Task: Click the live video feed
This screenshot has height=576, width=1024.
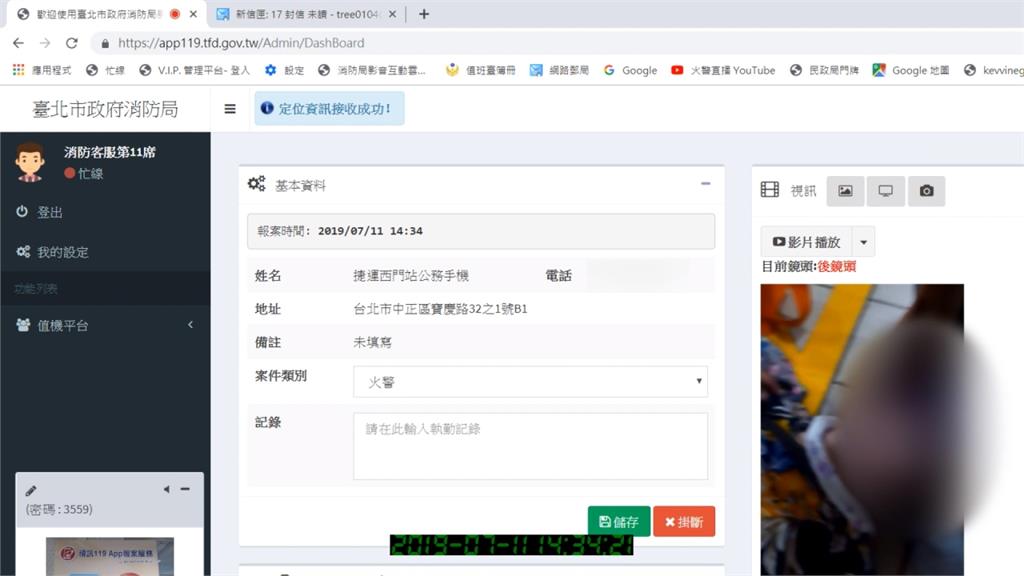Action: coord(862,430)
